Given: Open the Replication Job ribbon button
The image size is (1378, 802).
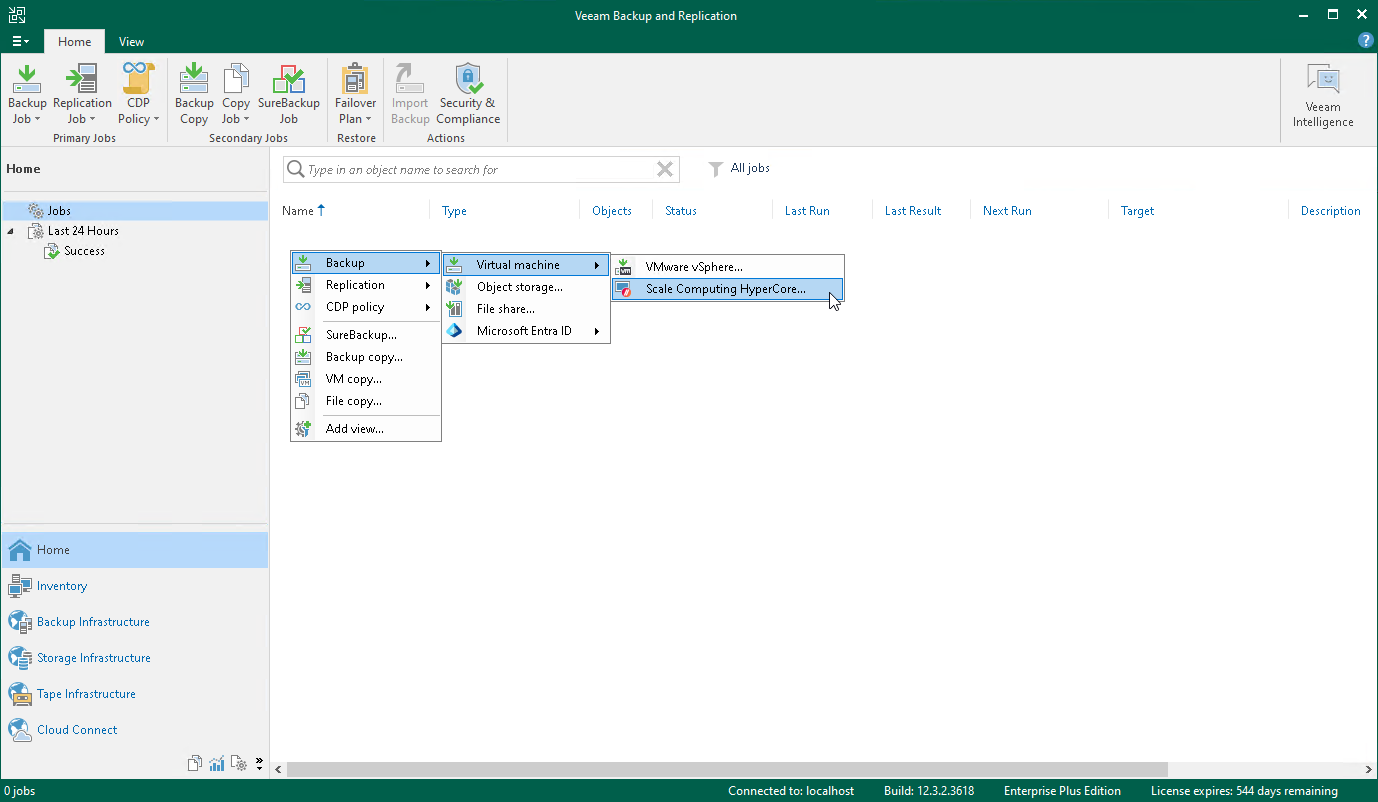Looking at the screenshot, I should click(82, 94).
